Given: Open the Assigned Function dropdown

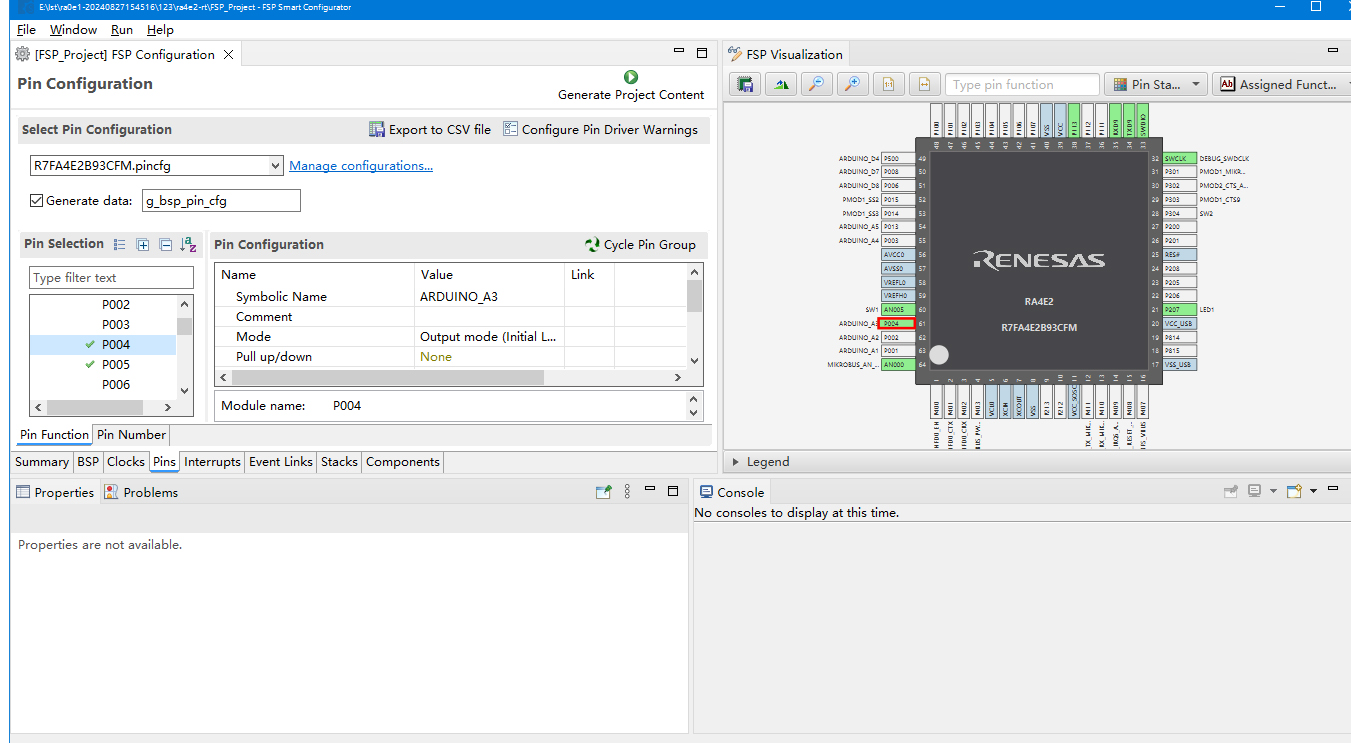Looking at the screenshot, I should tap(1280, 85).
